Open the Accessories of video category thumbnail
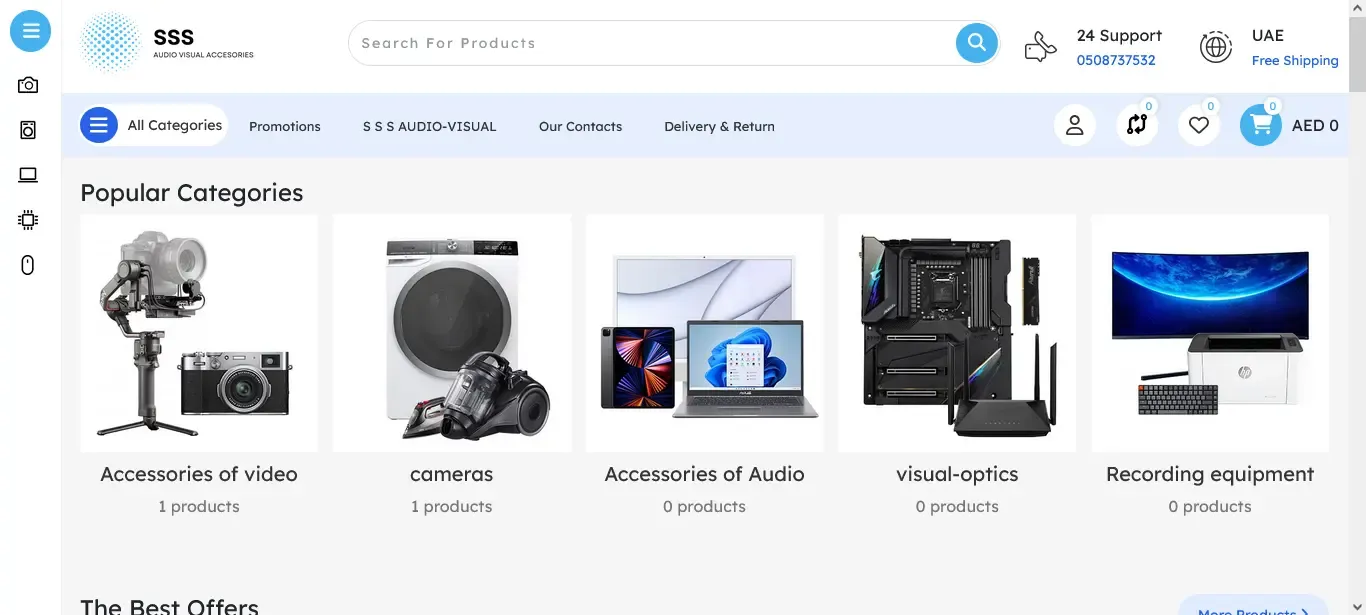The image size is (1366, 615). point(199,333)
